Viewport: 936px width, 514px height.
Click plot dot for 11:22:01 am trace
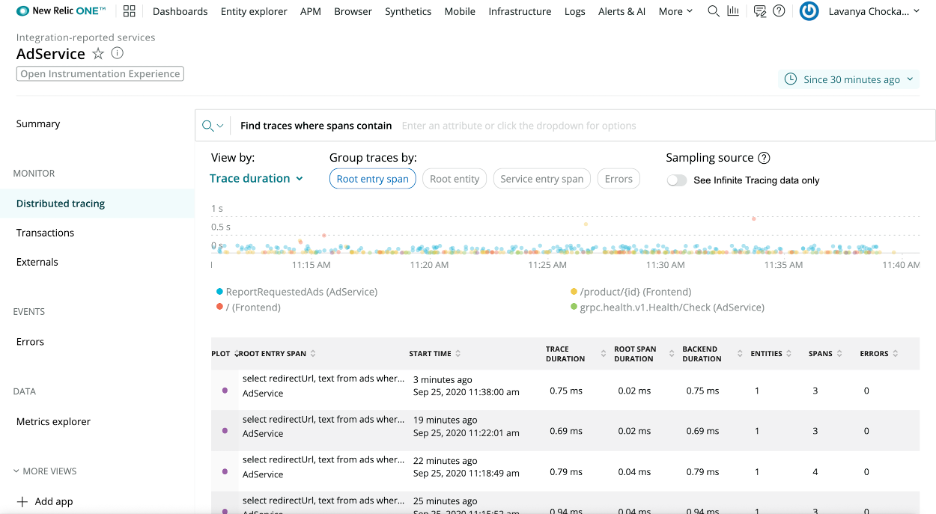224,430
